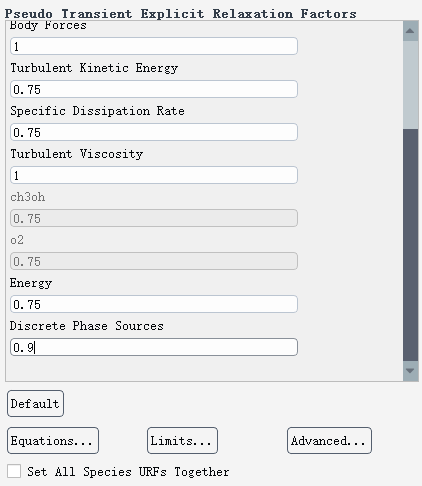Click the disabled o2 value field
This screenshot has height=486, width=422.
pos(154,261)
